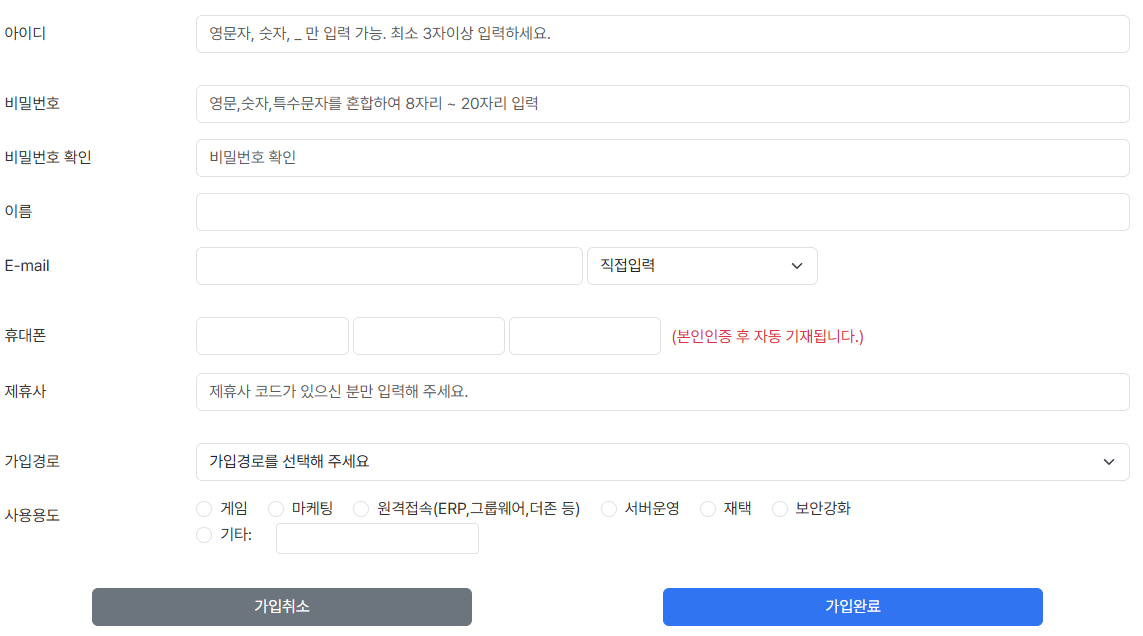Focus the 비밀번호 확인 field

point(662,158)
